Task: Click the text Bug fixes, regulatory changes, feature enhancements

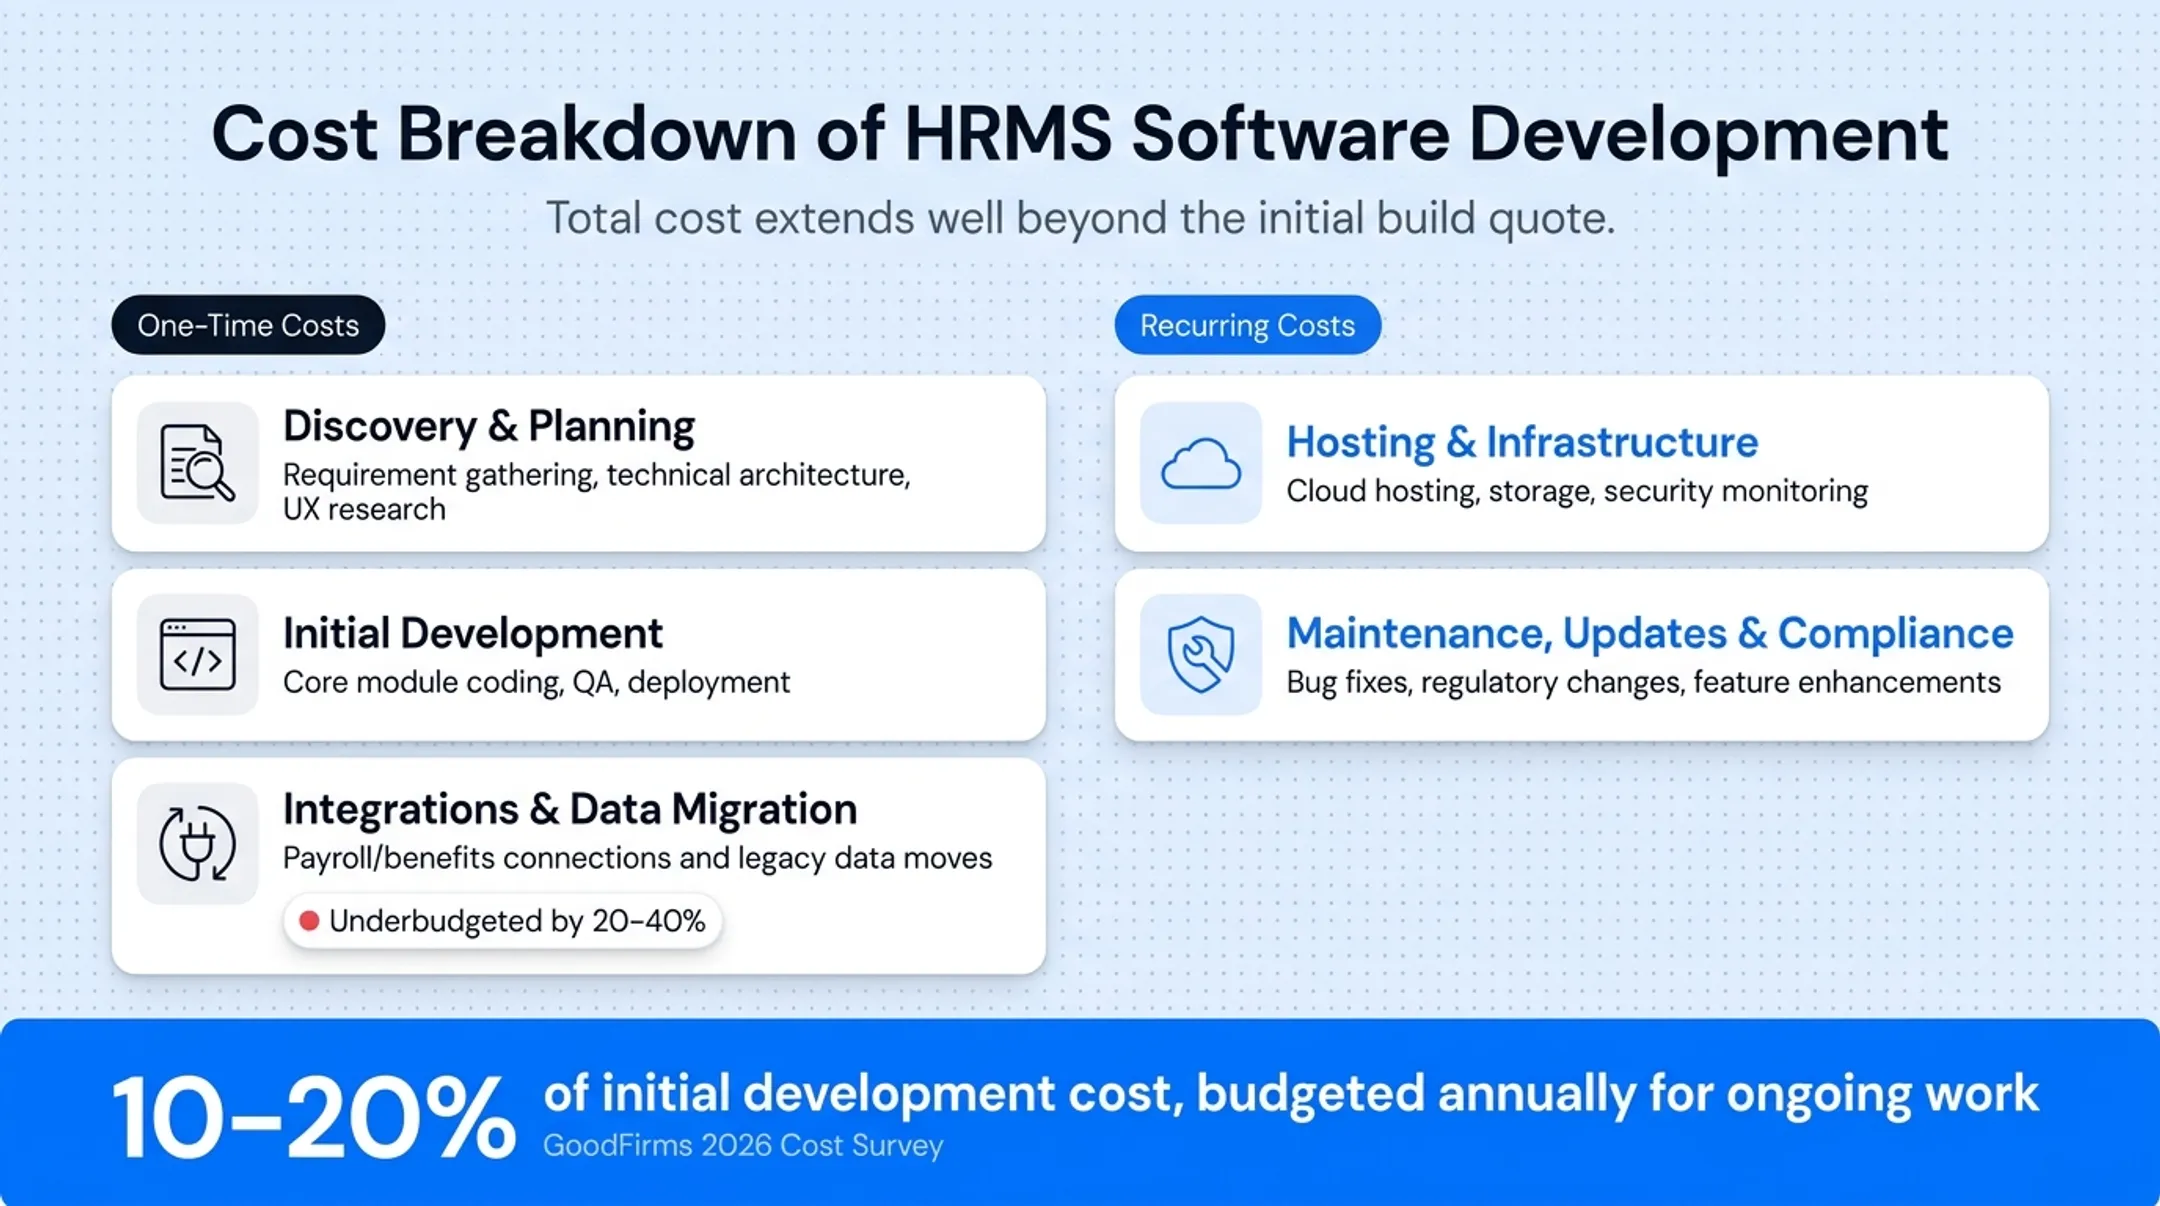Action: pyautogui.click(x=1643, y=683)
